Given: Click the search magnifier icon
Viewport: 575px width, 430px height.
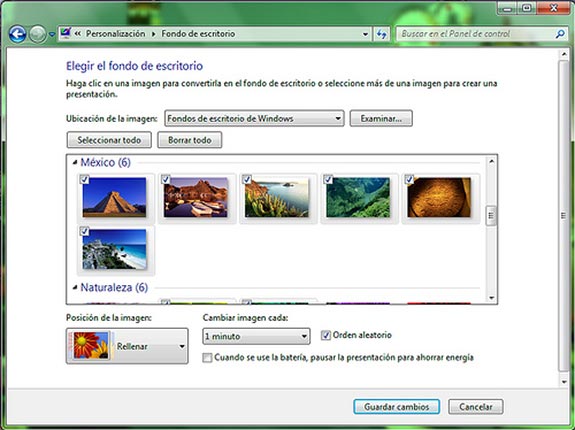Looking at the screenshot, I should click(x=560, y=34).
